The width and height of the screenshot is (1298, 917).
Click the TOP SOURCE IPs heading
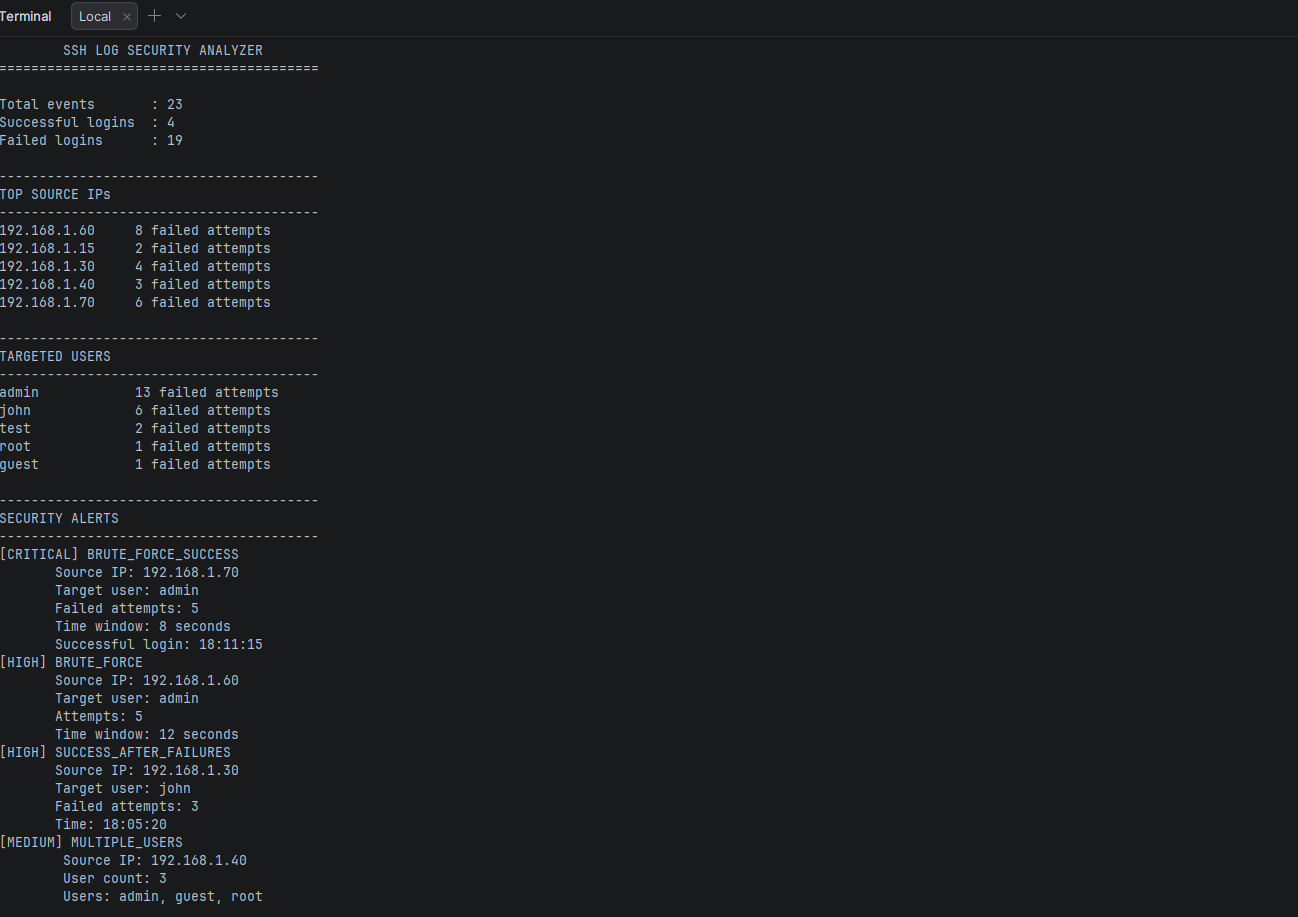point(55,194)
